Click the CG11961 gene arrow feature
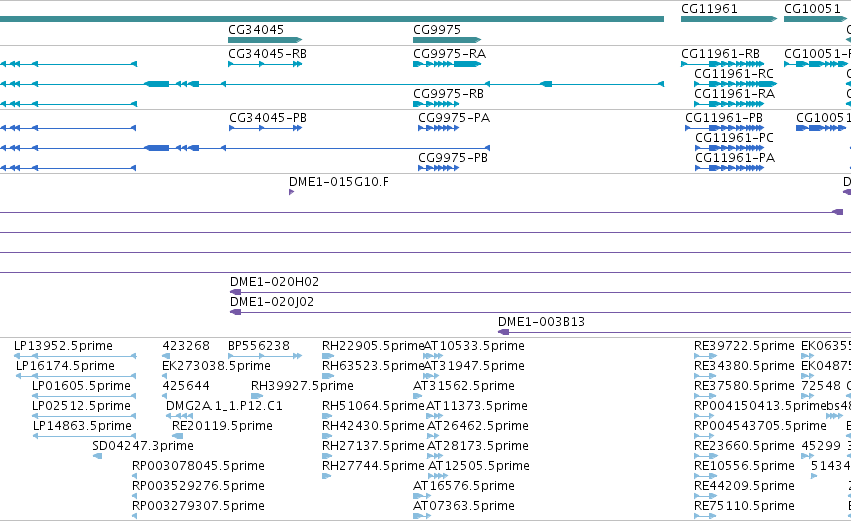Viewport: 851px width, 521px height. [x=729, y=19]
